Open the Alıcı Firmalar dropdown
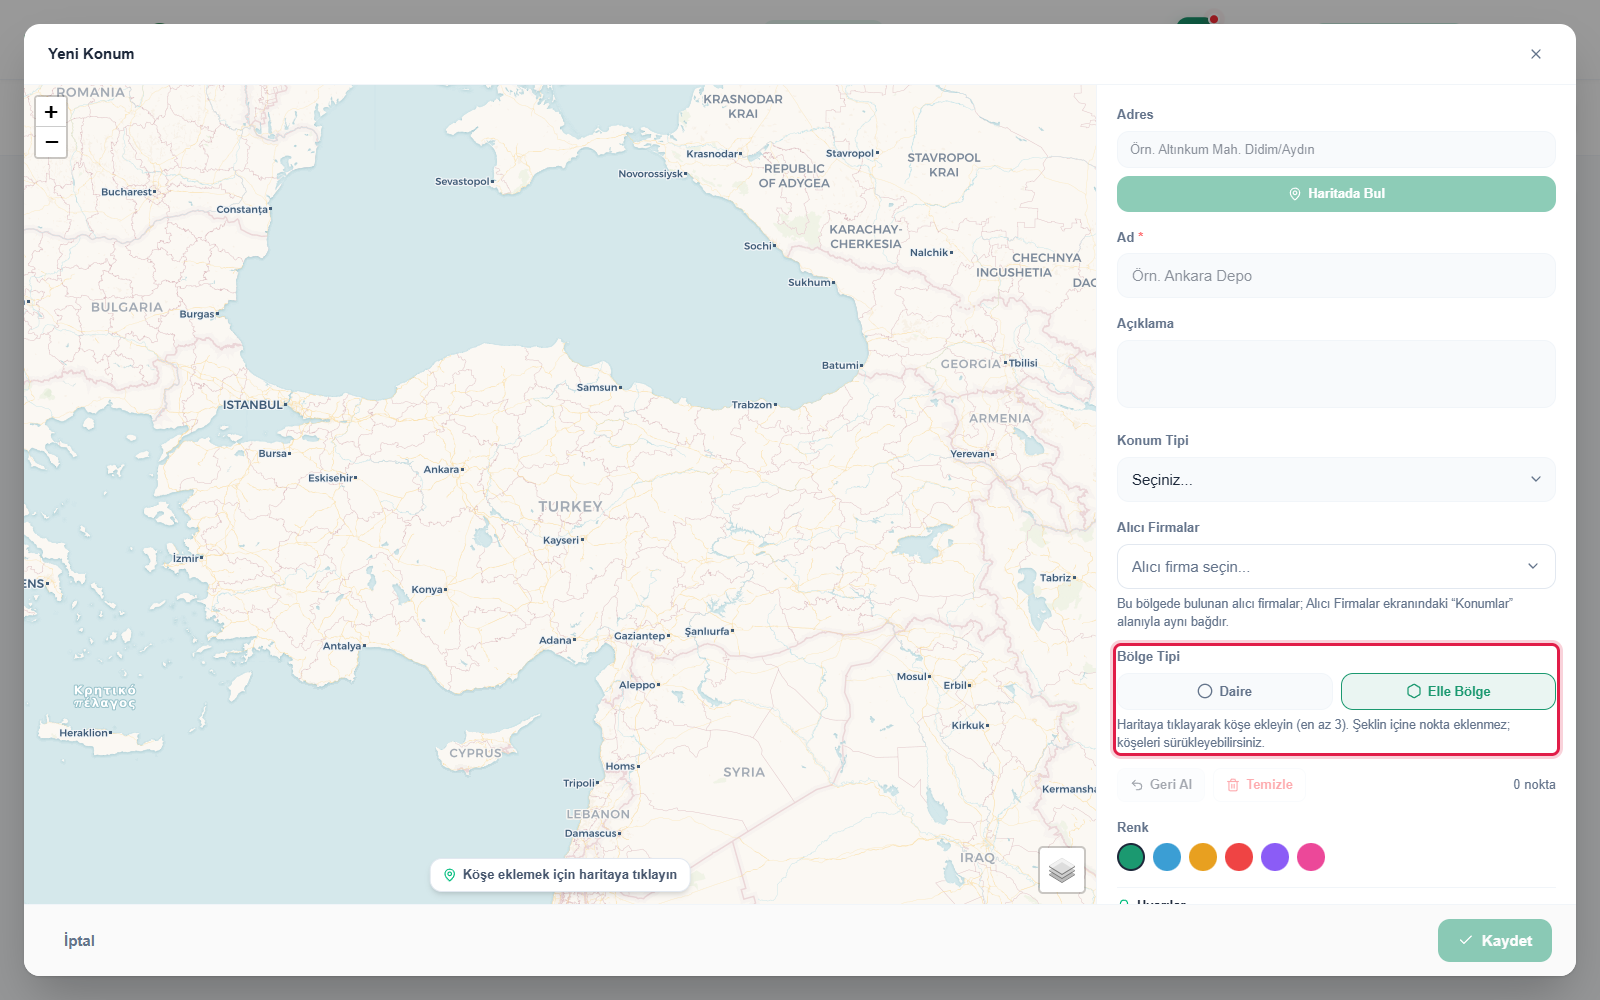 click(1336, 567)
